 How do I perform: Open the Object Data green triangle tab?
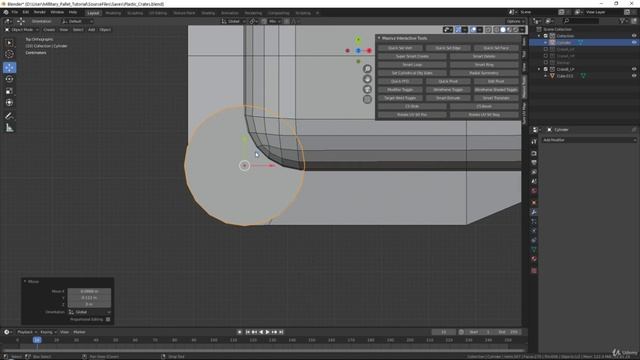tap(534, 249)
